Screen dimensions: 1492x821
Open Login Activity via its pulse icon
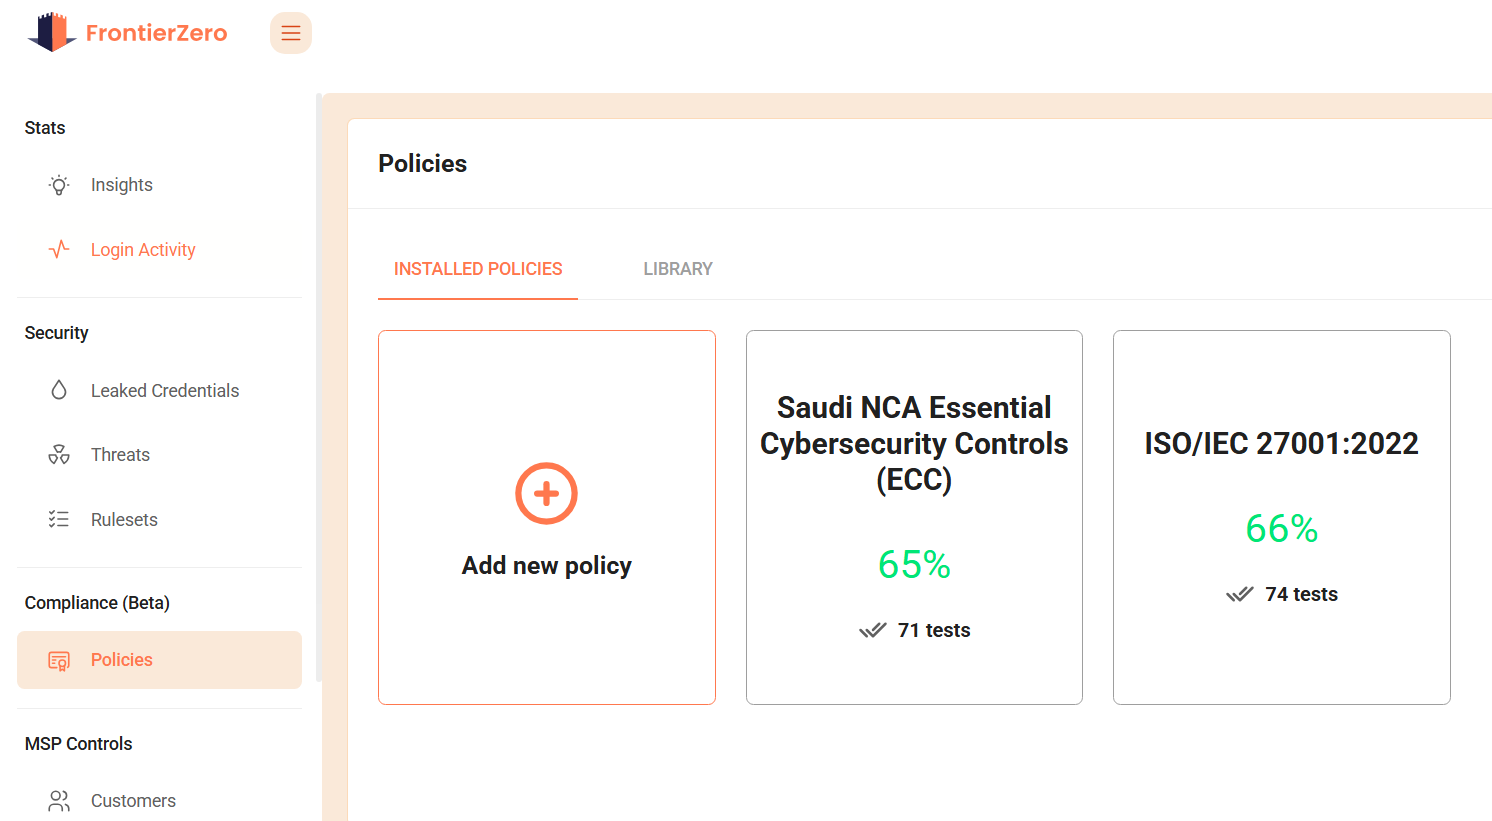[58, 249]
